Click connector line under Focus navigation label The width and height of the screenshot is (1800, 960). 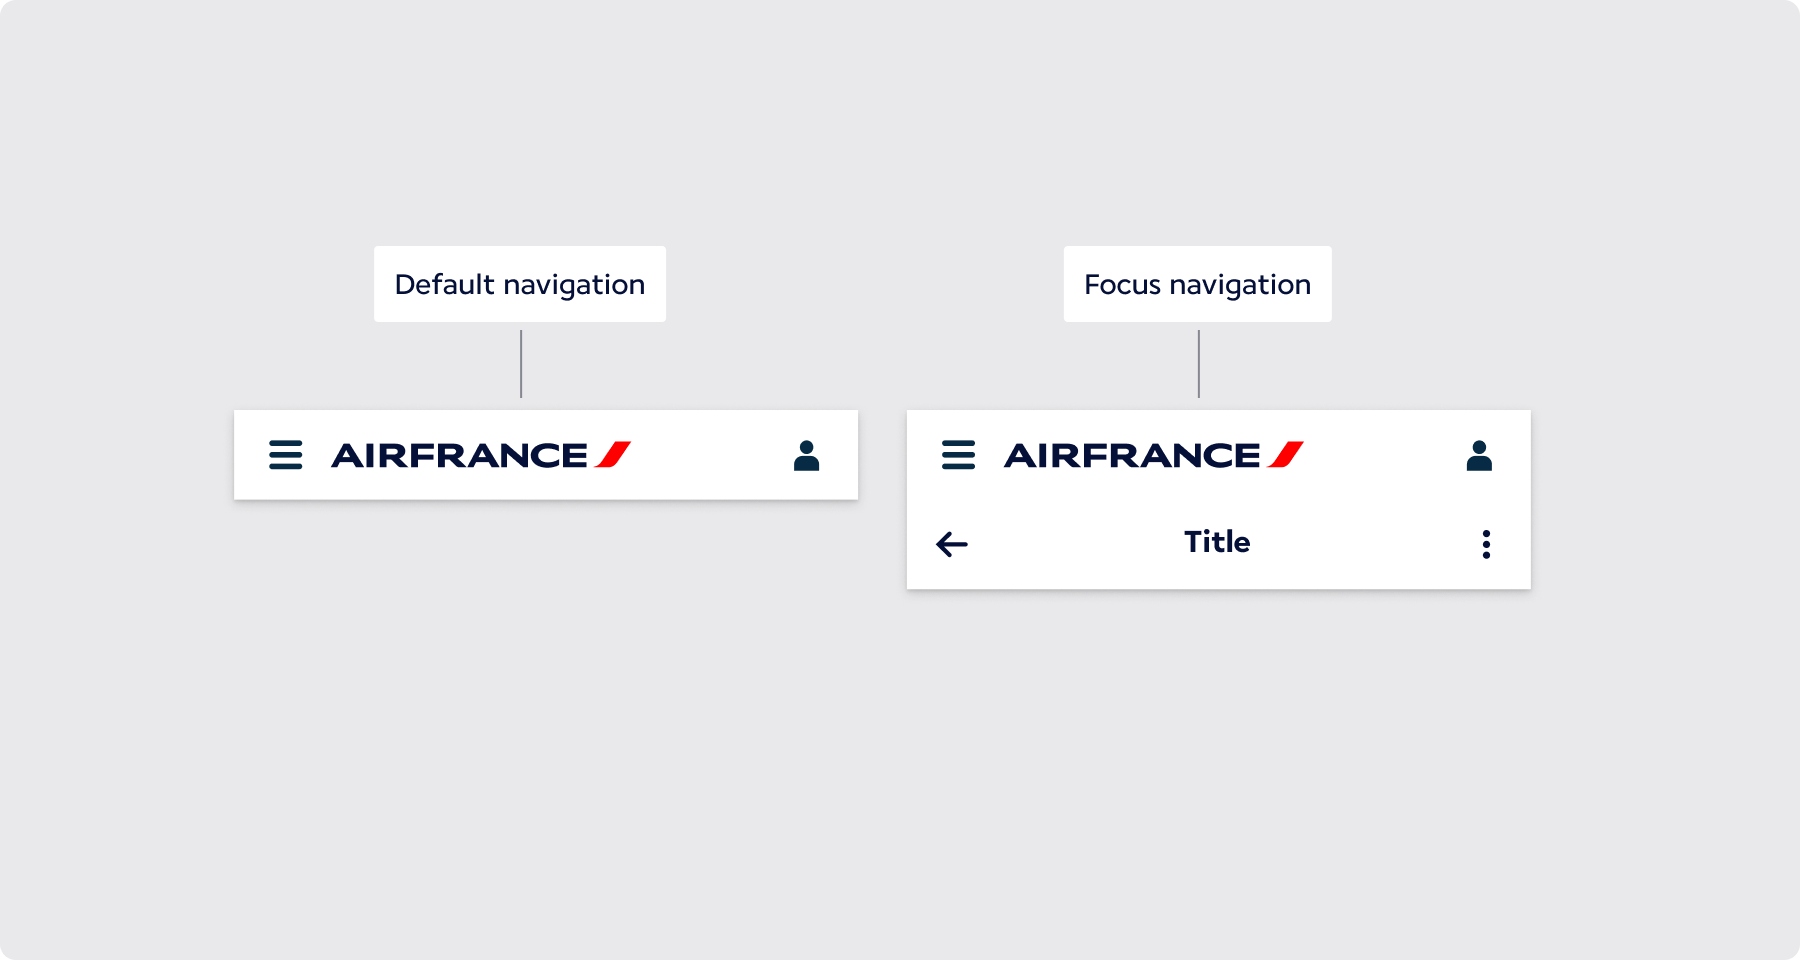1199,364
